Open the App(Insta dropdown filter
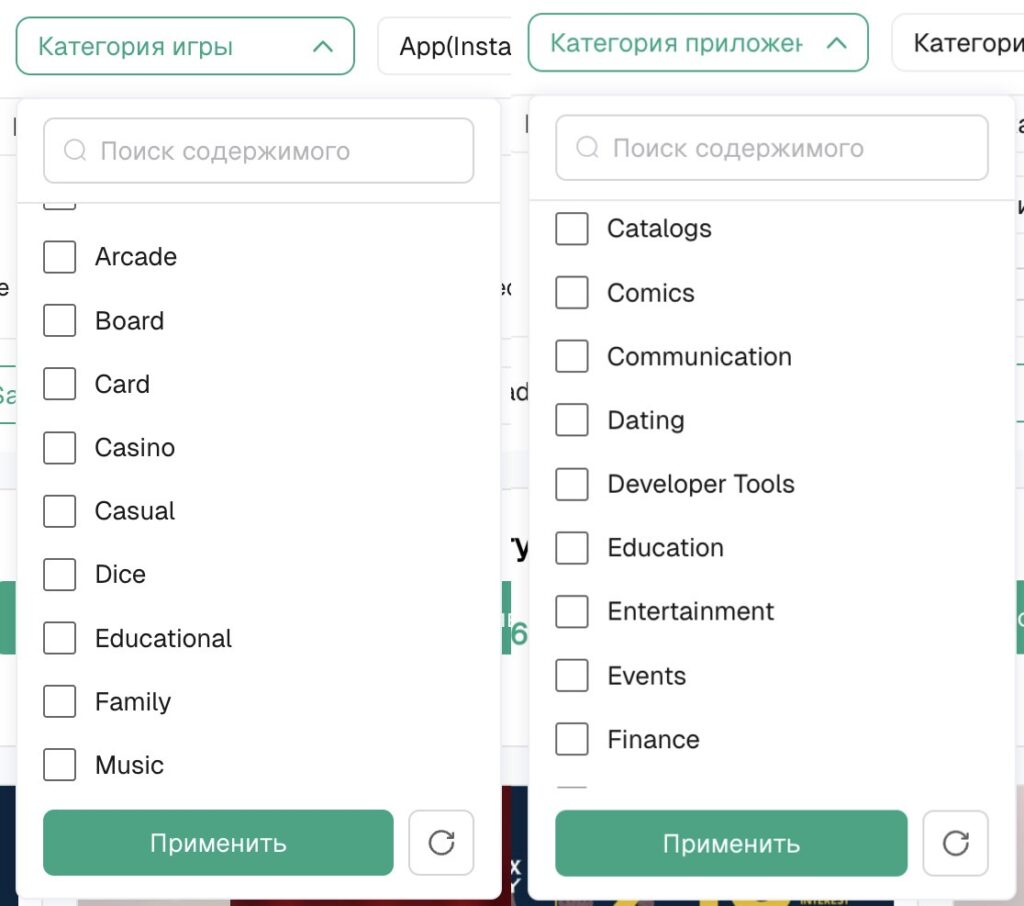The width and height of the screenshot is (1024, 906). pos(445,46)
